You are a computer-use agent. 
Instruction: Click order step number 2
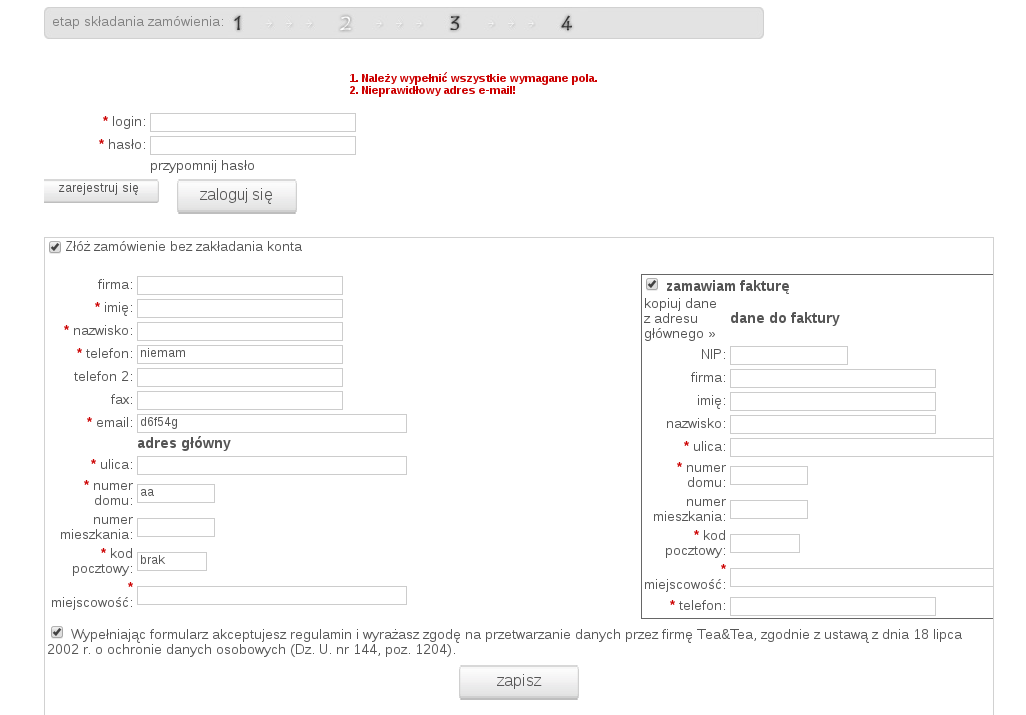pos(345,24)
